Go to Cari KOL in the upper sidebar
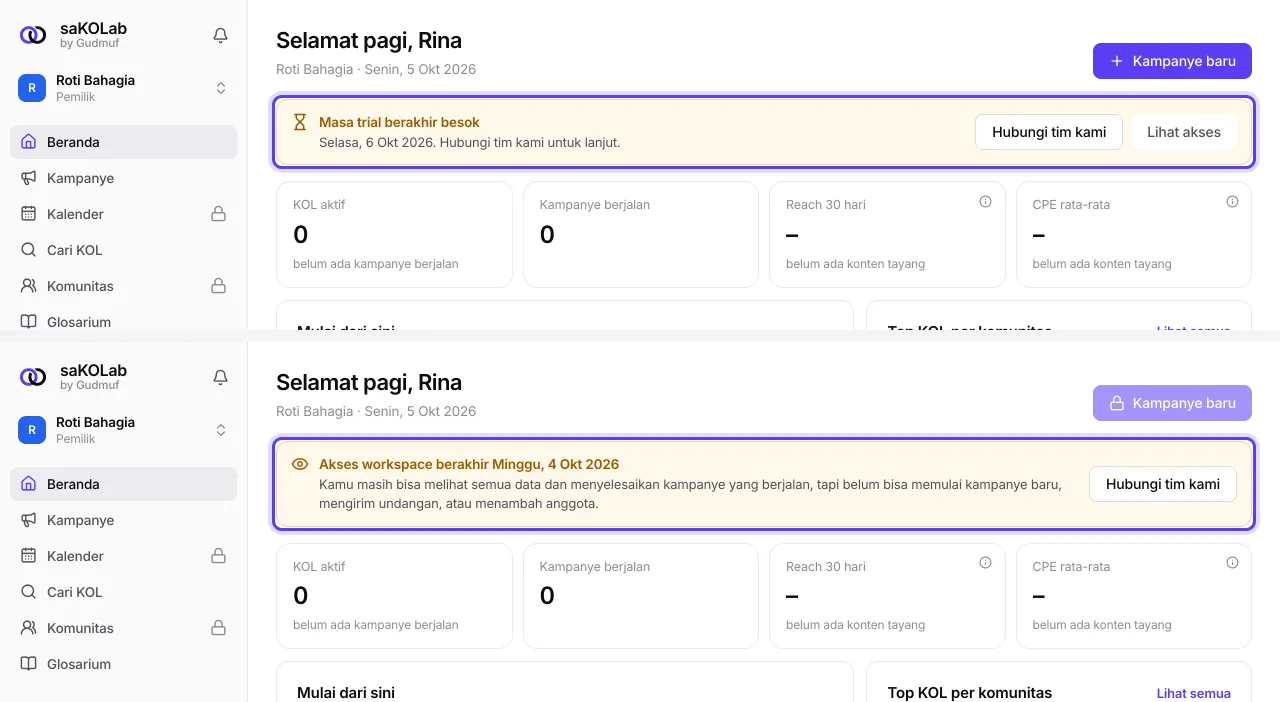This screenshot has height=702, width=1280. (124, 250)
